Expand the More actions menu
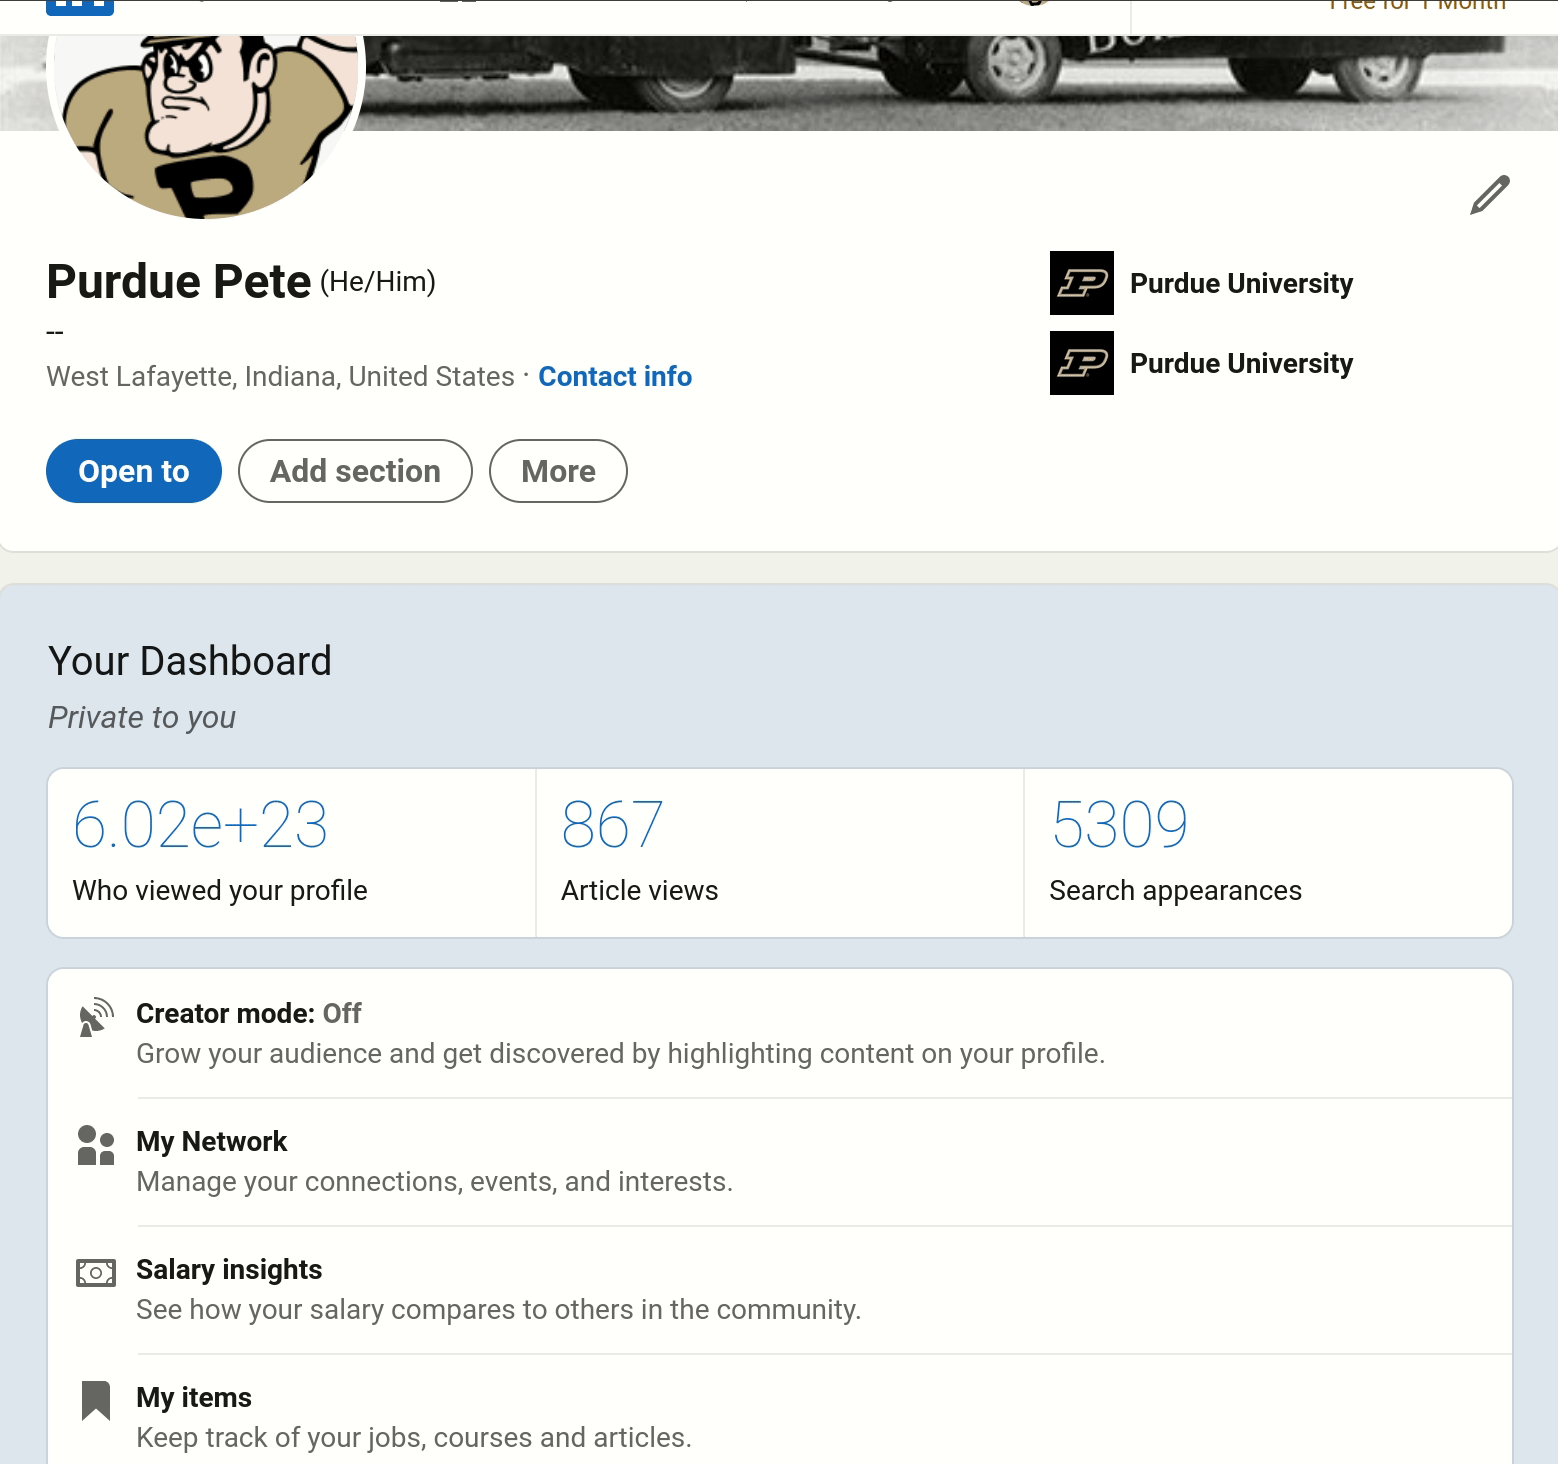1558x1464 pixels. 558,471
